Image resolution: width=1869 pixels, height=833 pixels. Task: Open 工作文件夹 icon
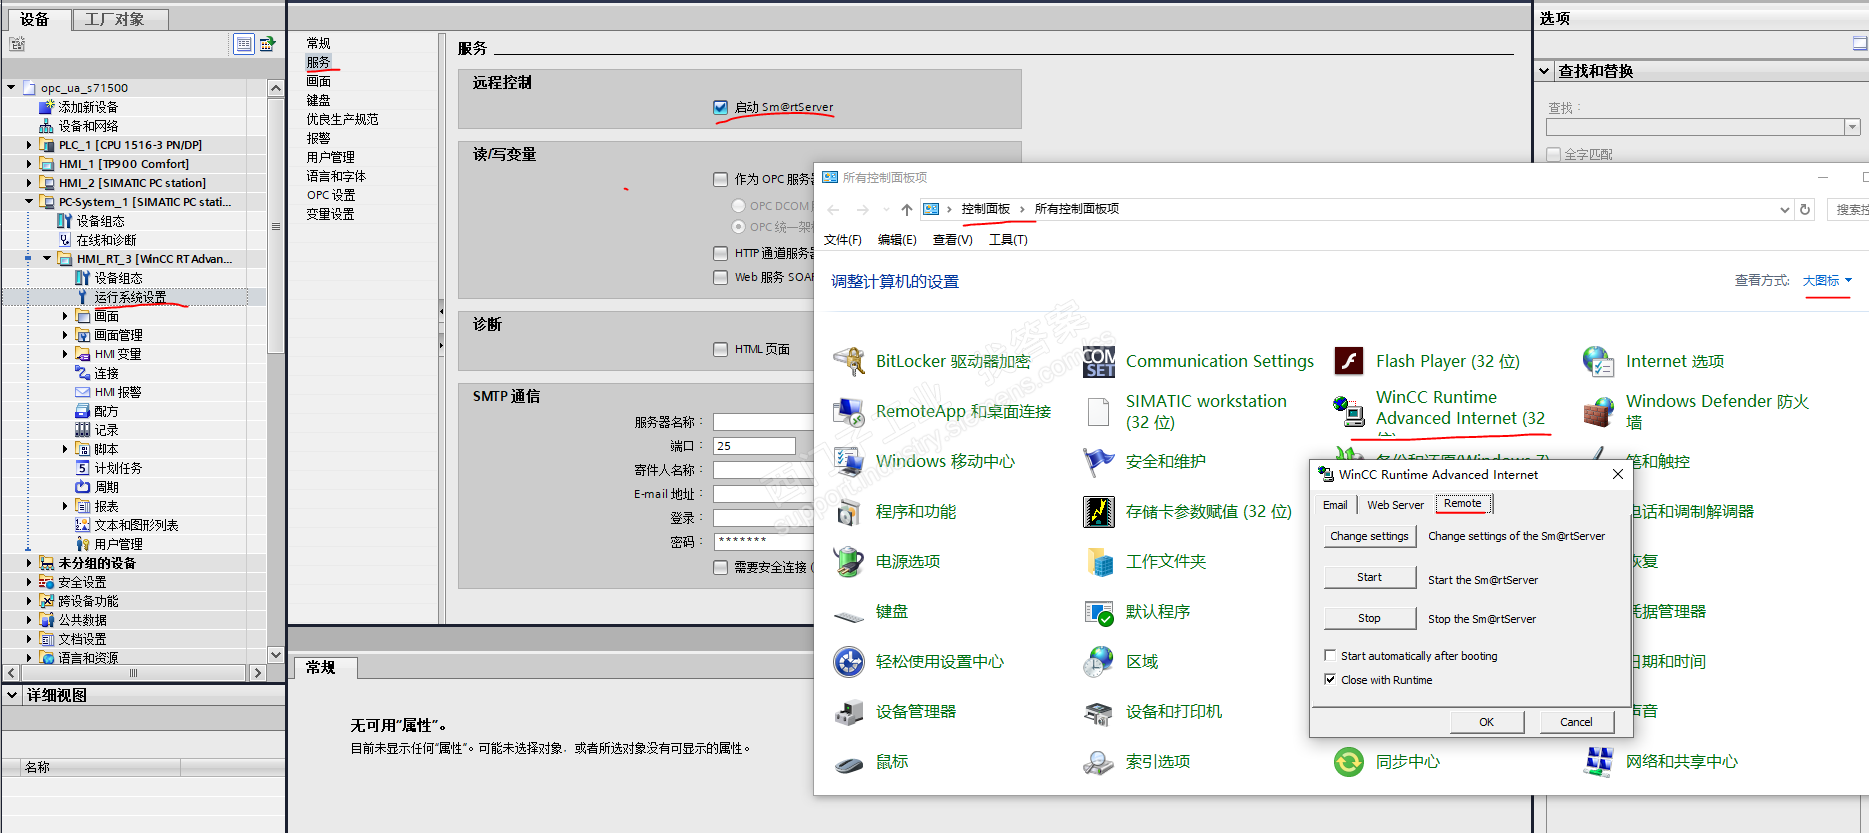pyautogui.click(x=1099, y=561)
